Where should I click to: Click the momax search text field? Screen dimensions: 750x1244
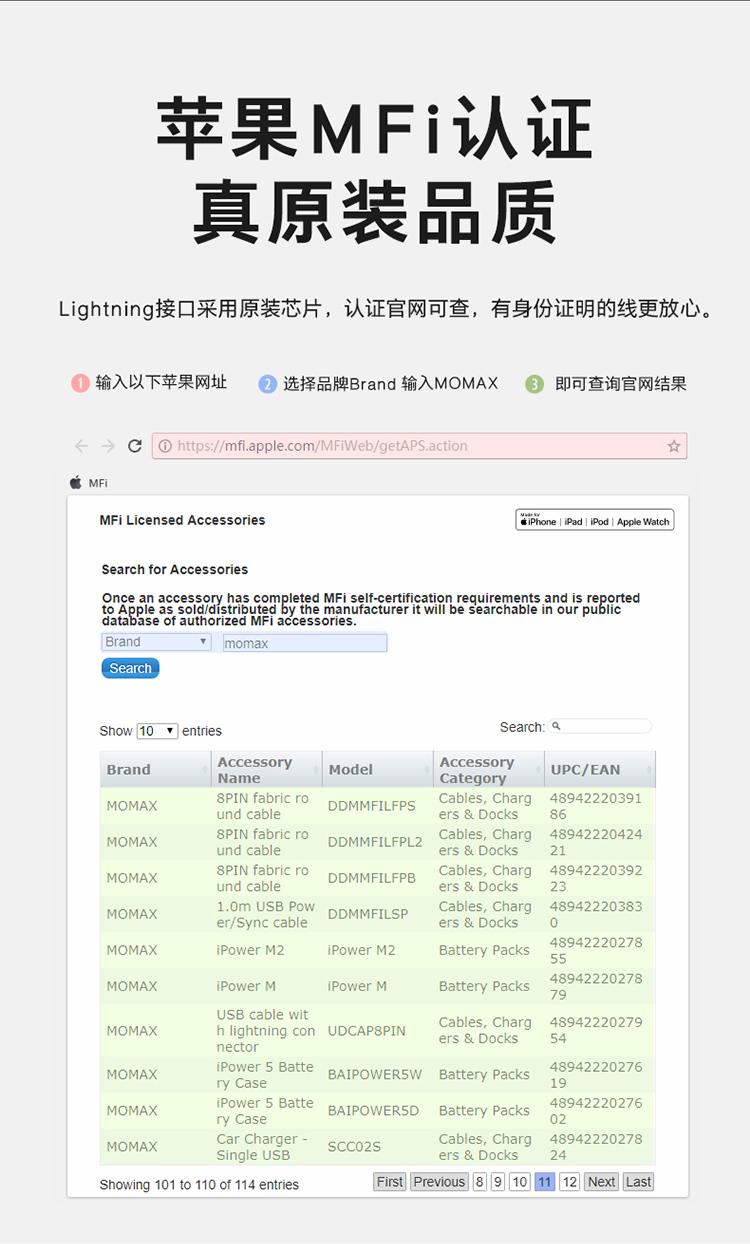[x=305, y=643]
